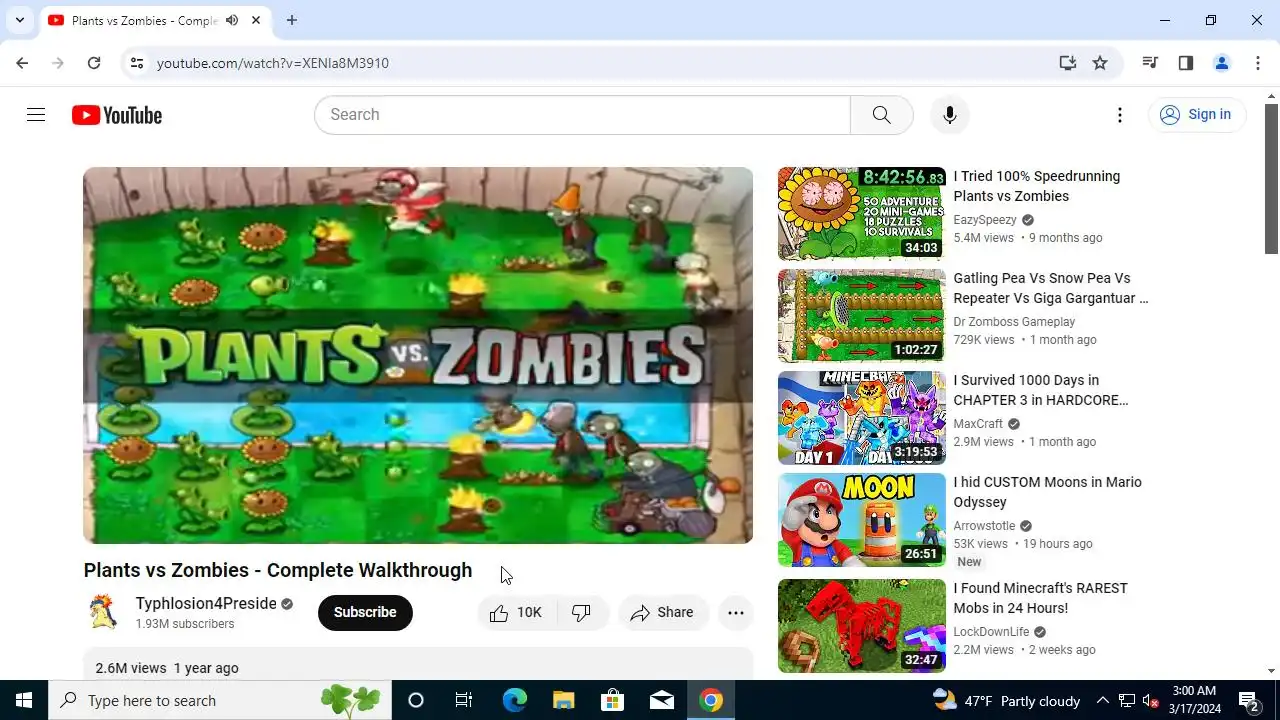Viewport: 1280px width, 720px height.
Task: Focus the YouTube search box
Action: [x=582, y=115]
